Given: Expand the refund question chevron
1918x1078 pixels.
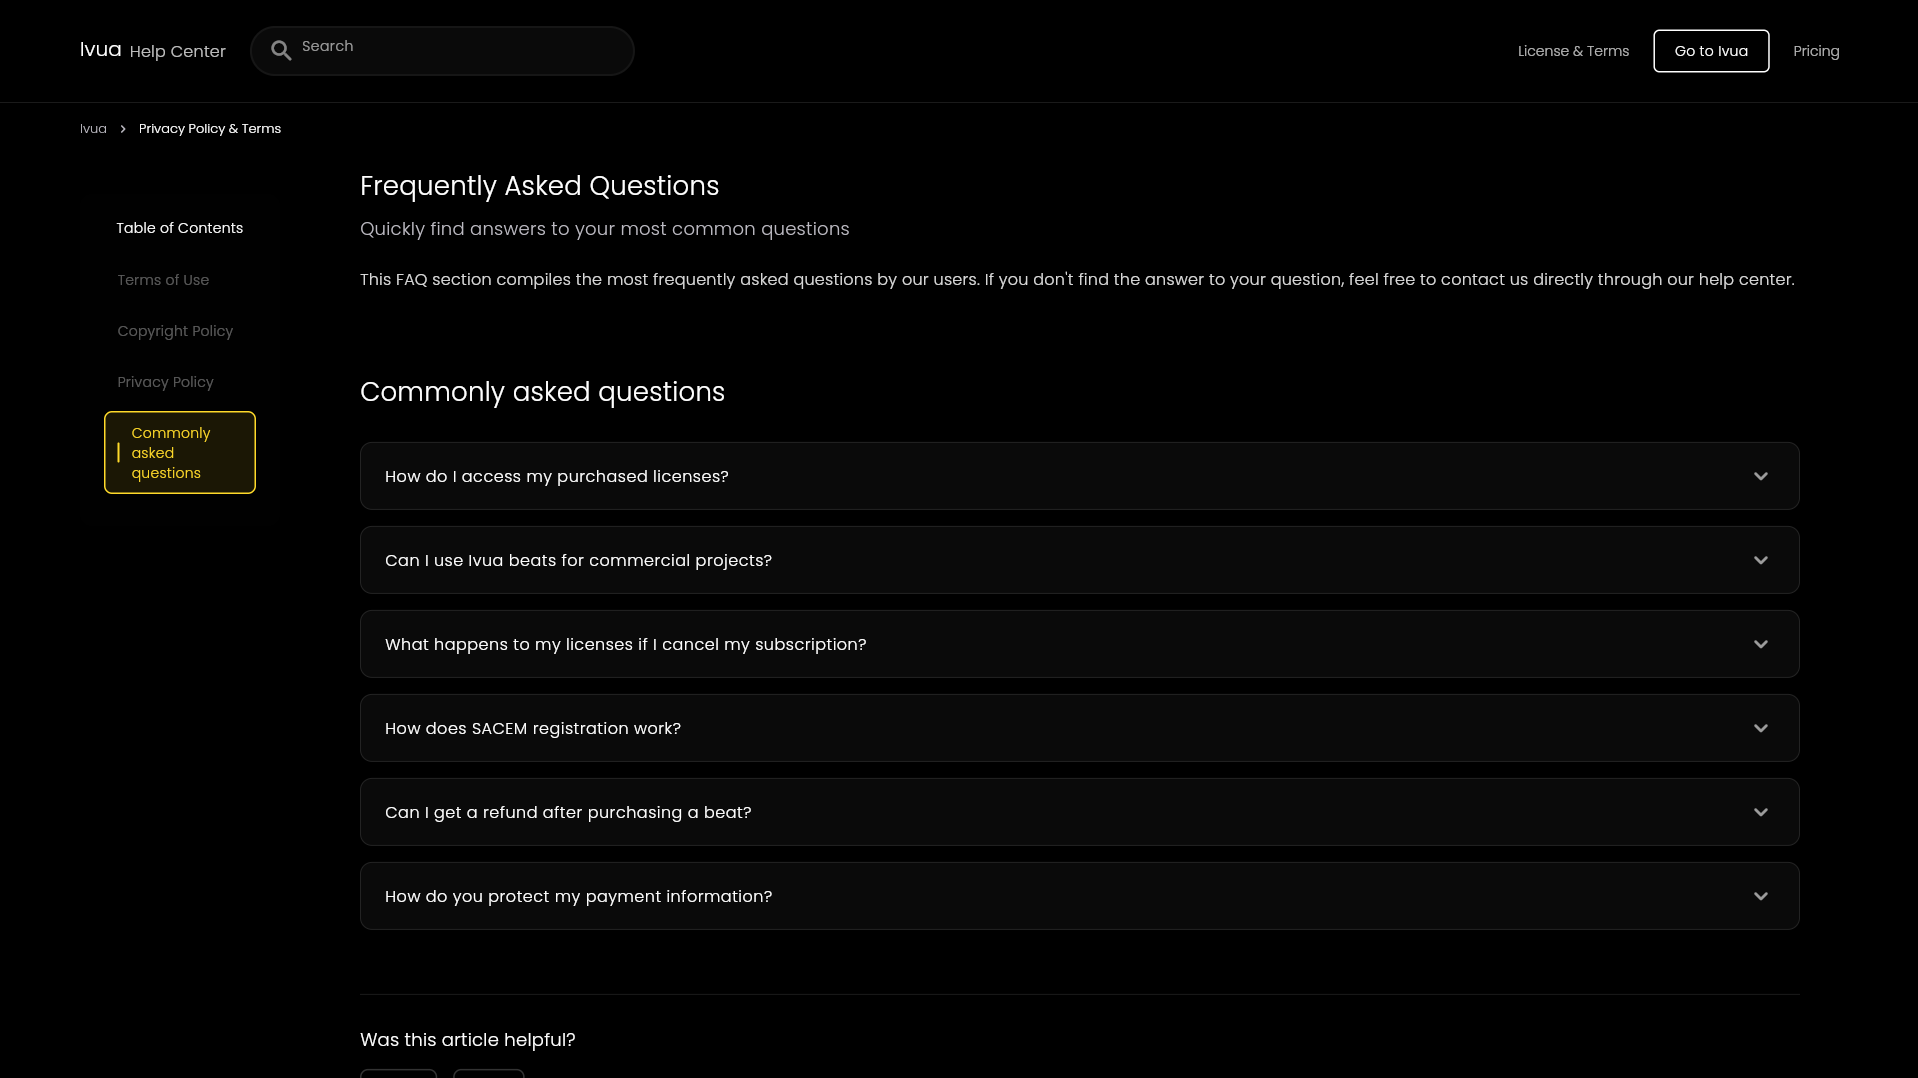Looking at the screenshot, I should 1760,812.
